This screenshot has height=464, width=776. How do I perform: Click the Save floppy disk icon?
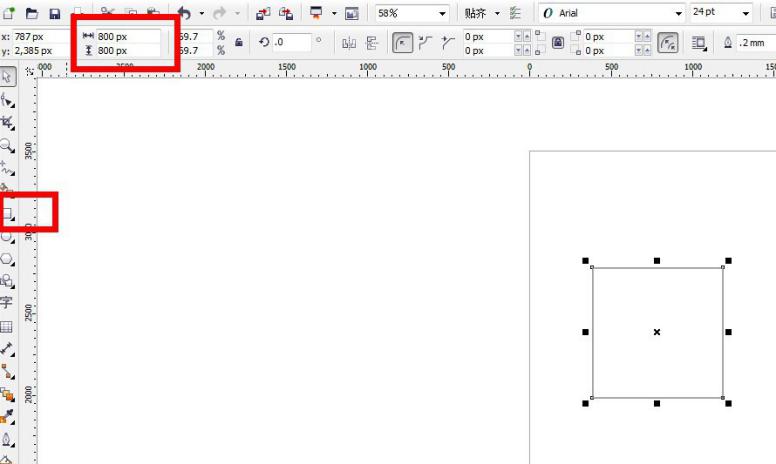pyautogui.click(x=54, y=14)
